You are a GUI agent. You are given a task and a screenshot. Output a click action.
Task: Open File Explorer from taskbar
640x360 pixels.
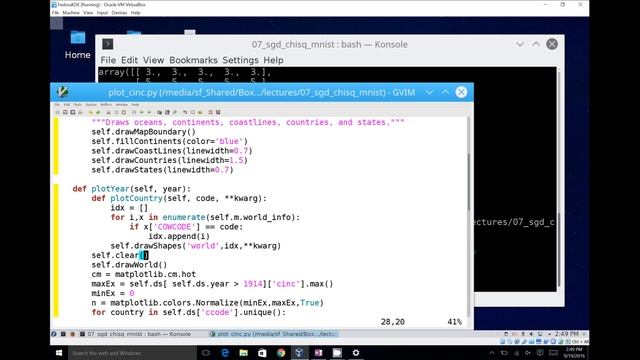click(244, 353)
